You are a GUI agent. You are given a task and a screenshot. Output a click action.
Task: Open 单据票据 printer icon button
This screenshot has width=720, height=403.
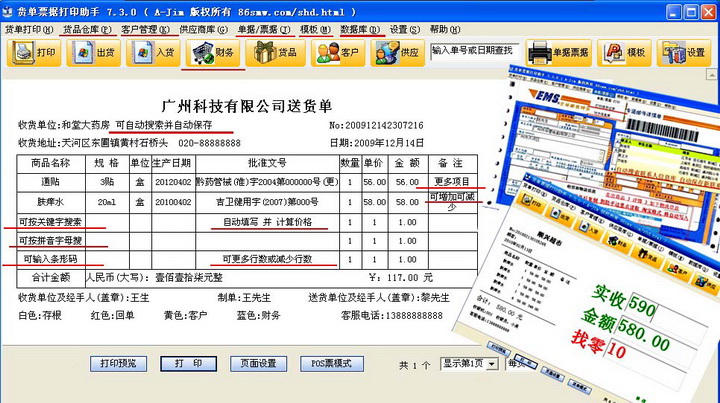click(558, 52)
